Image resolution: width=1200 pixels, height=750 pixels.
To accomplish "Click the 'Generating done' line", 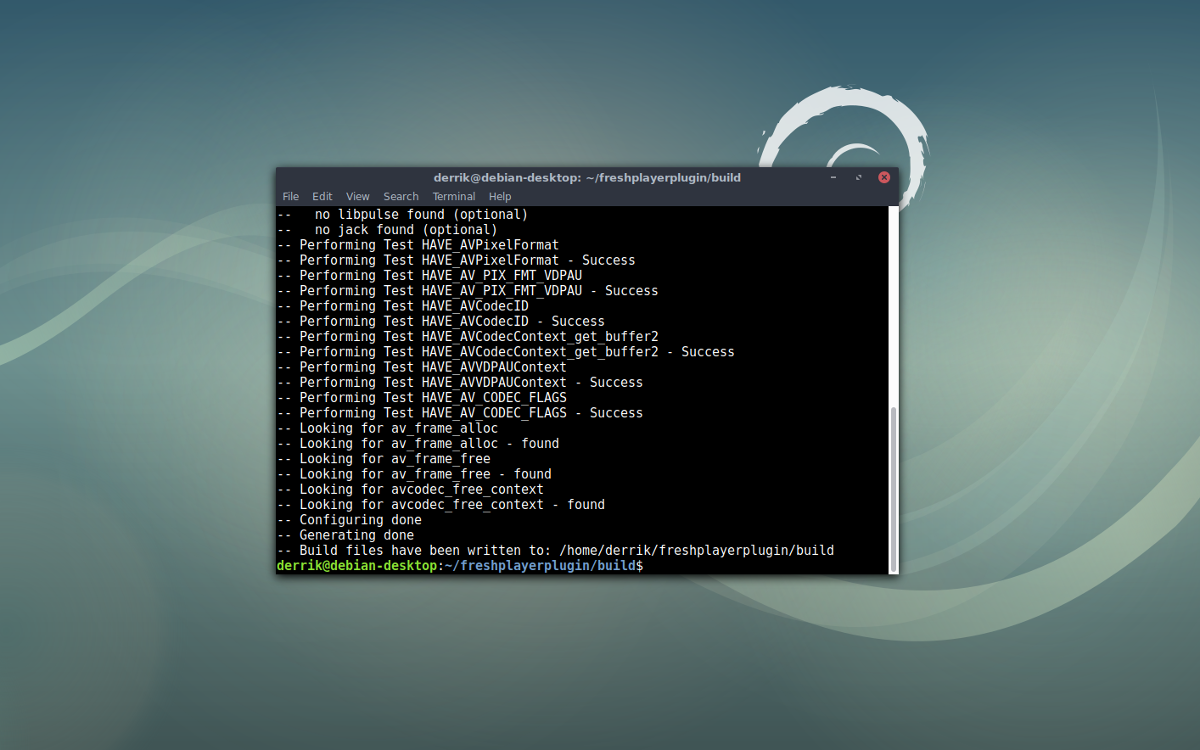I will (345, 535).
